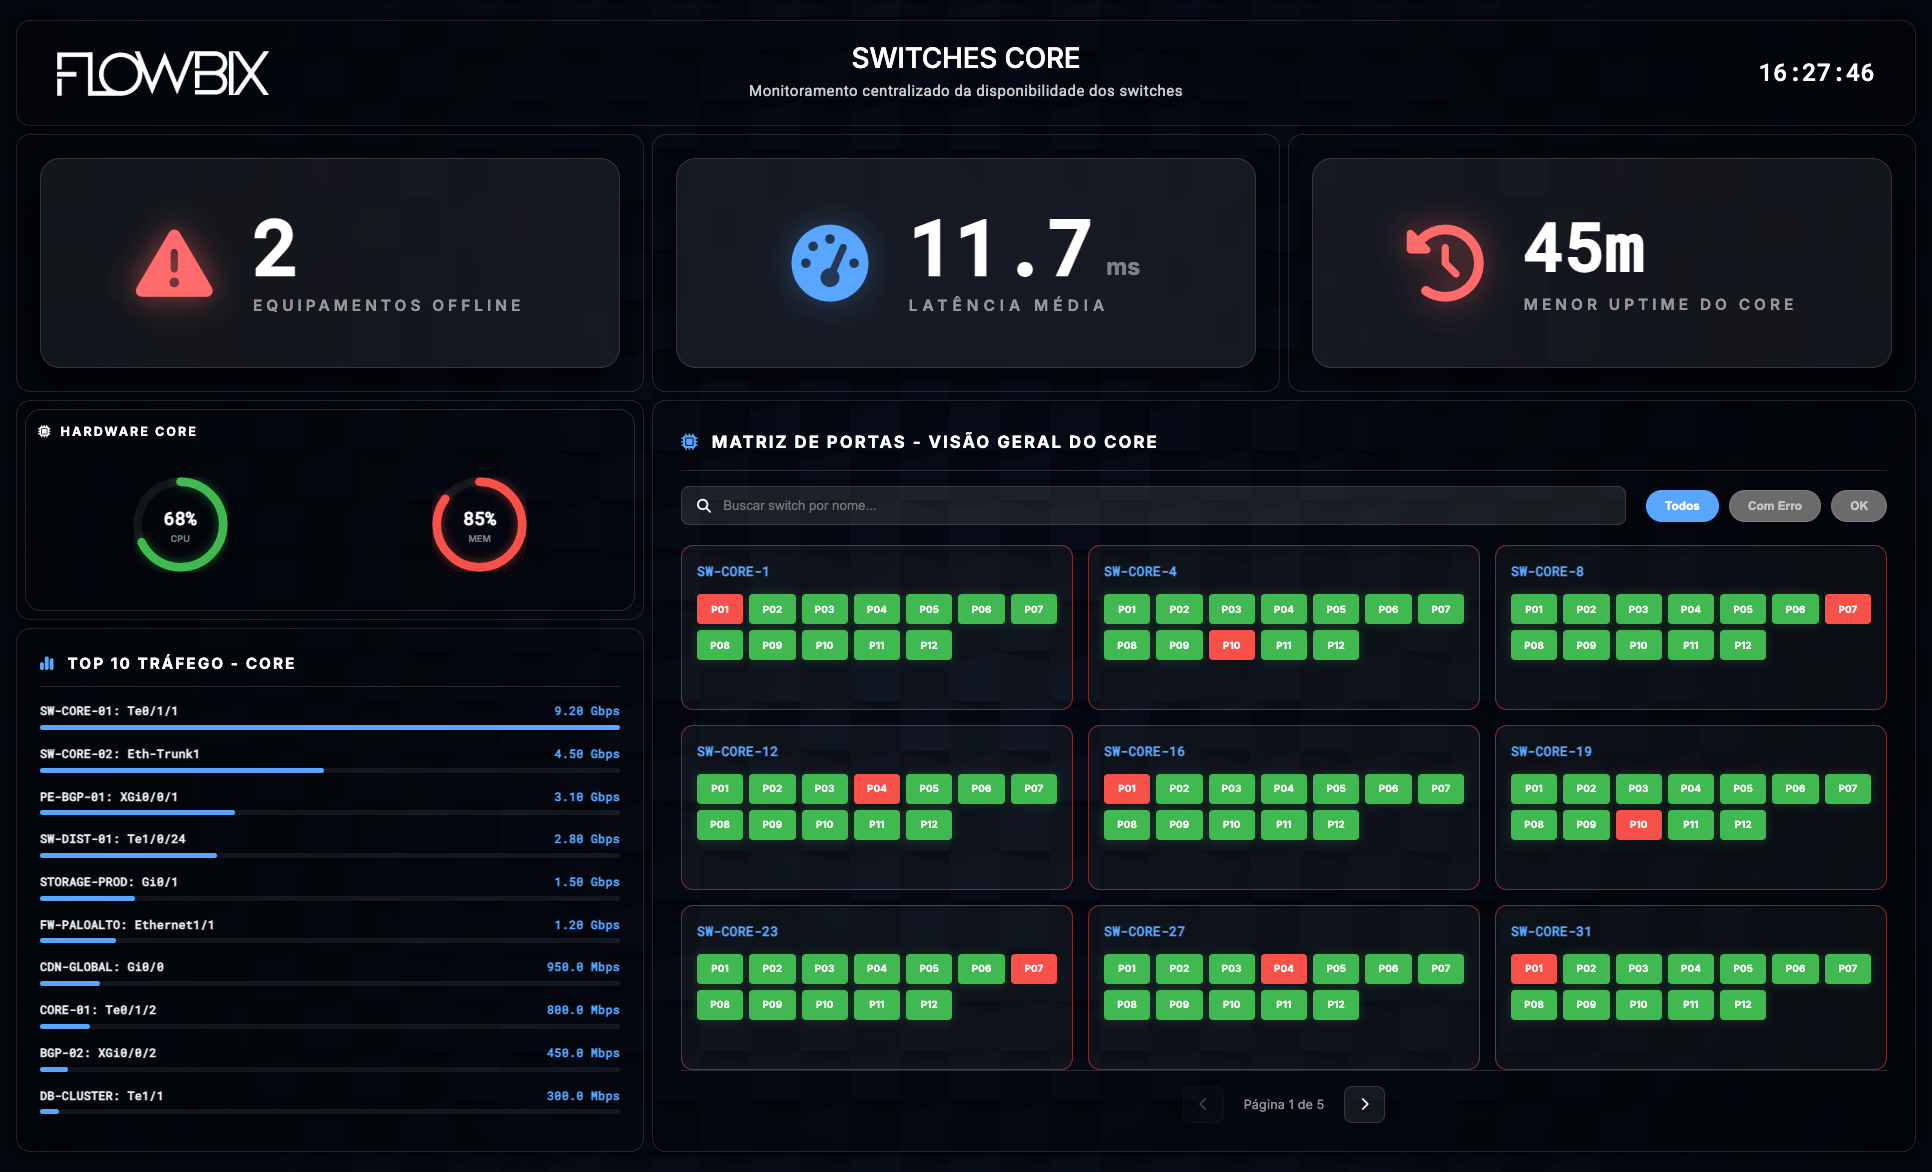The height and width of the screenshot is (1172, 1932).
Task: Click the red uptime history clock icon
Action: (x=1445, y=263)
